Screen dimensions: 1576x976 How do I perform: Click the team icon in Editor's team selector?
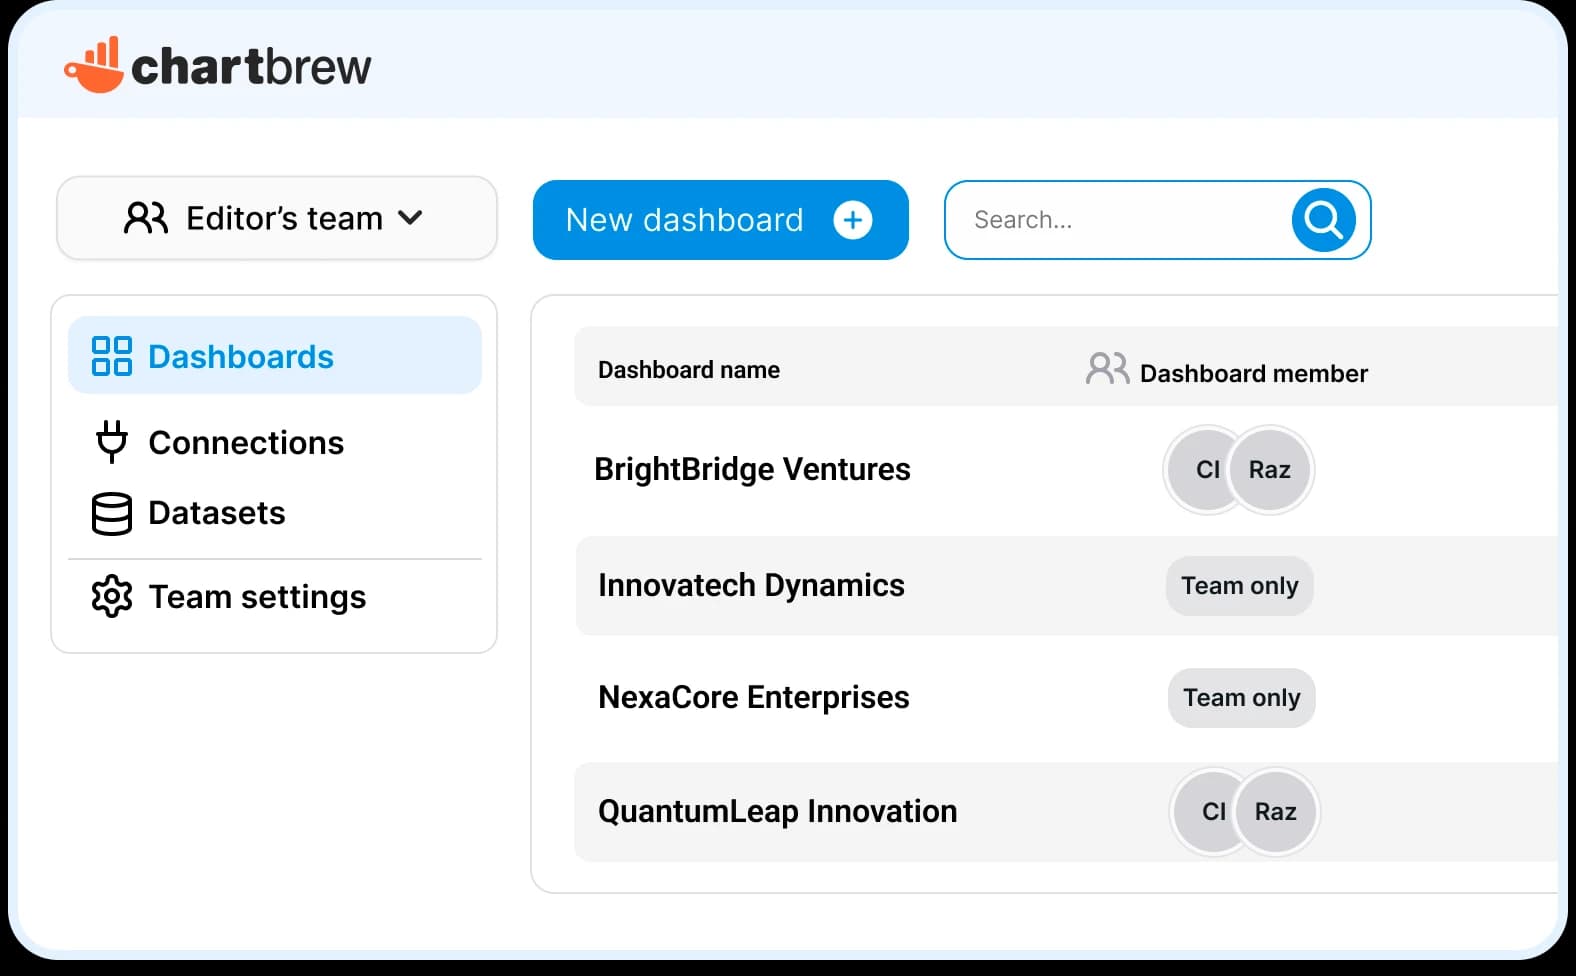pyautogui.click(x=146, y=218)
